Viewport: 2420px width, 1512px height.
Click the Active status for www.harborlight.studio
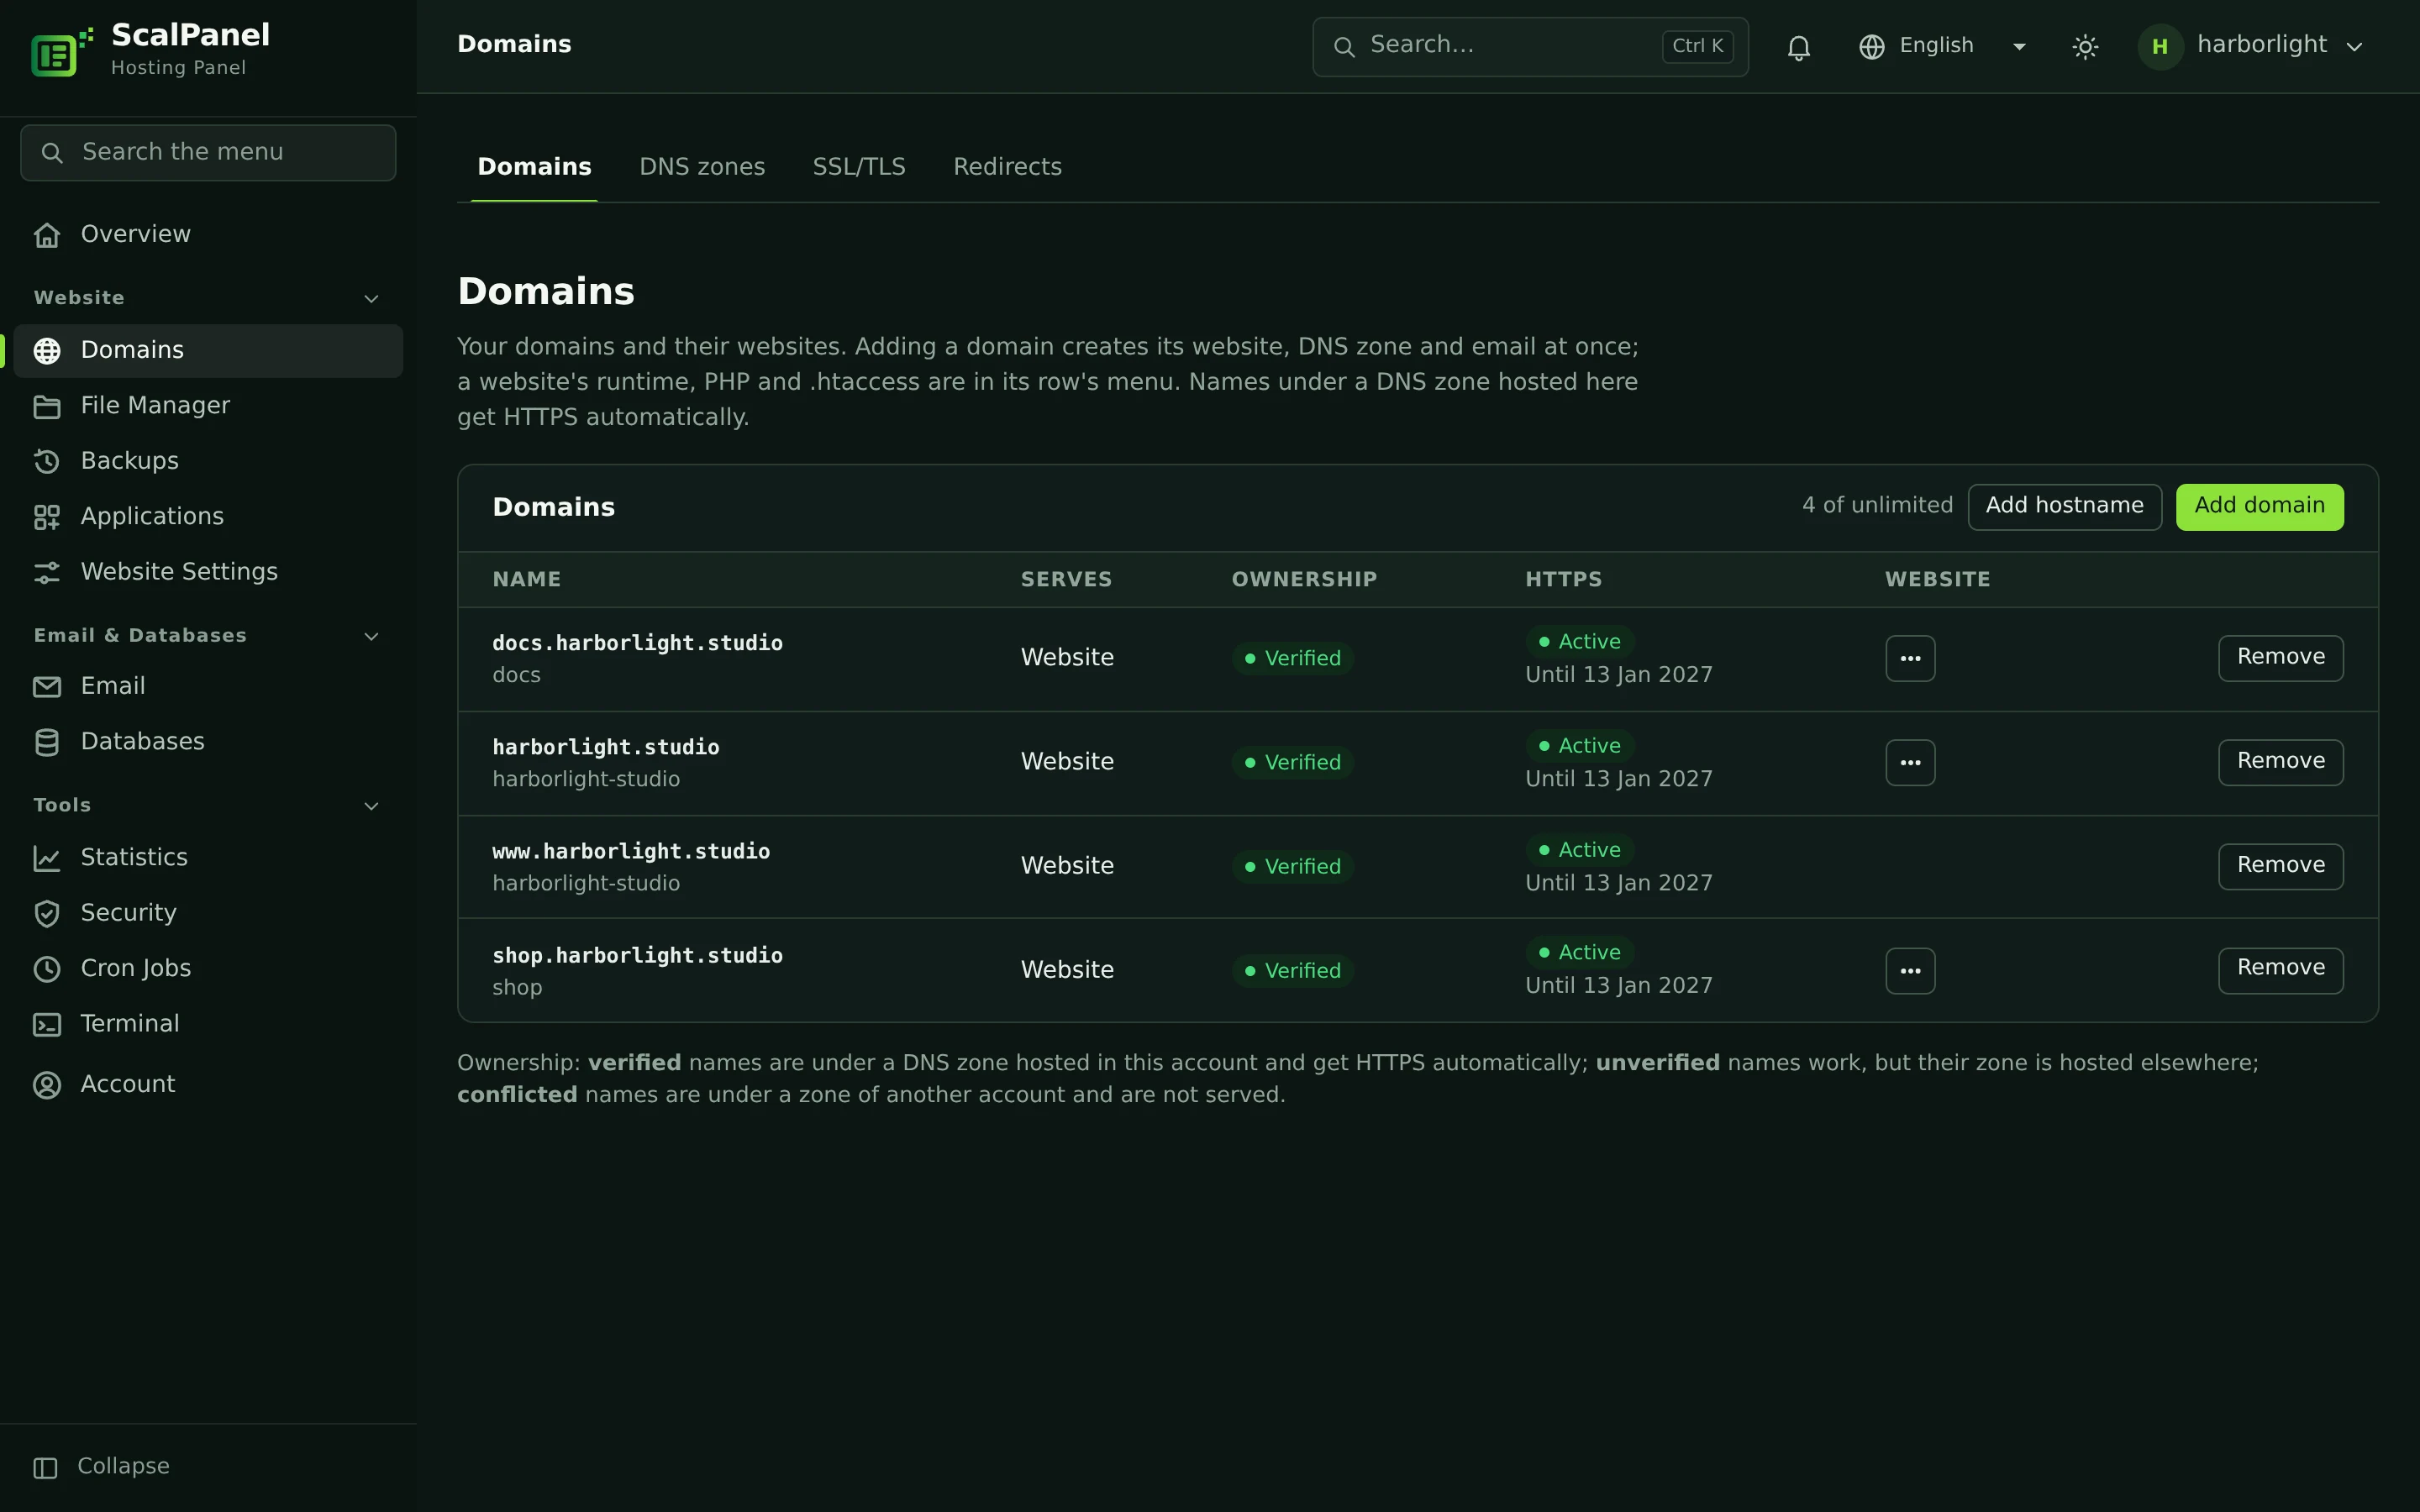pos(1580,850)
